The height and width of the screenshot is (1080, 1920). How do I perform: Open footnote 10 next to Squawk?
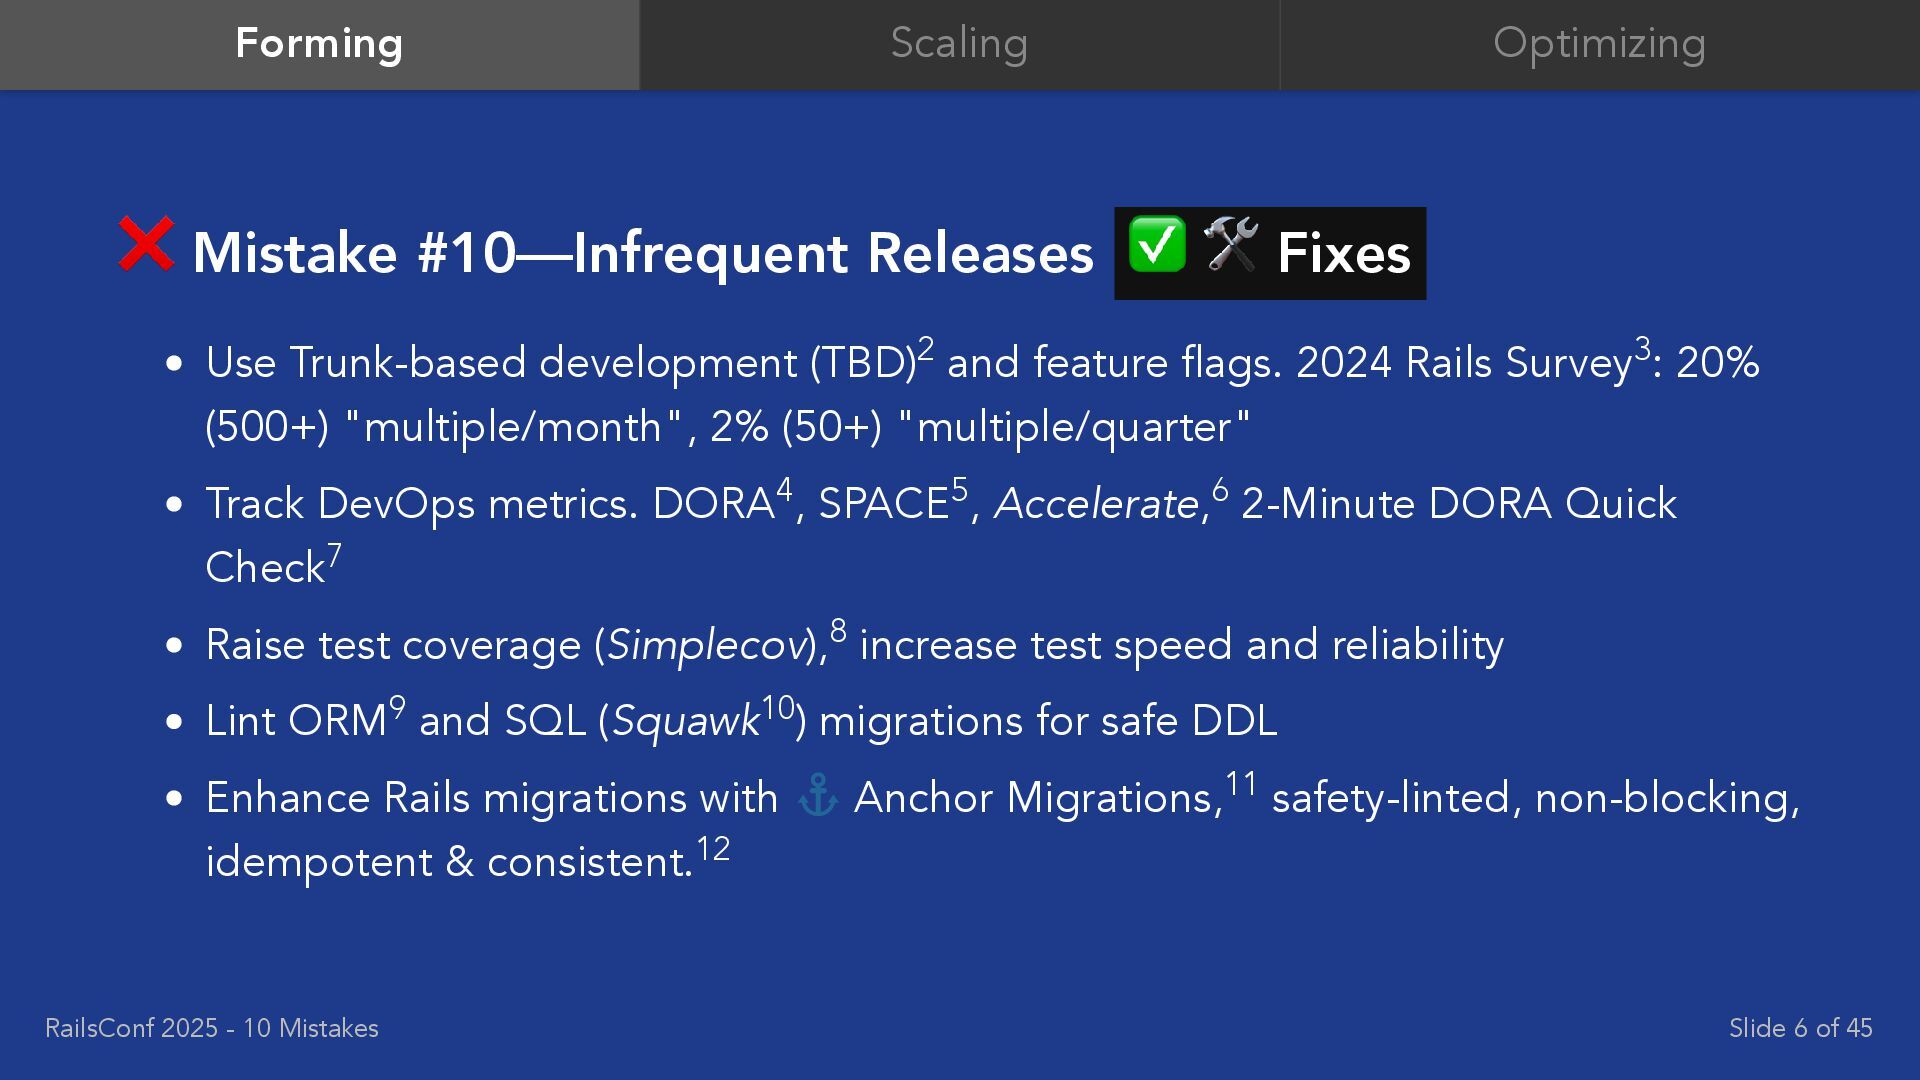[x=778, y=707]
